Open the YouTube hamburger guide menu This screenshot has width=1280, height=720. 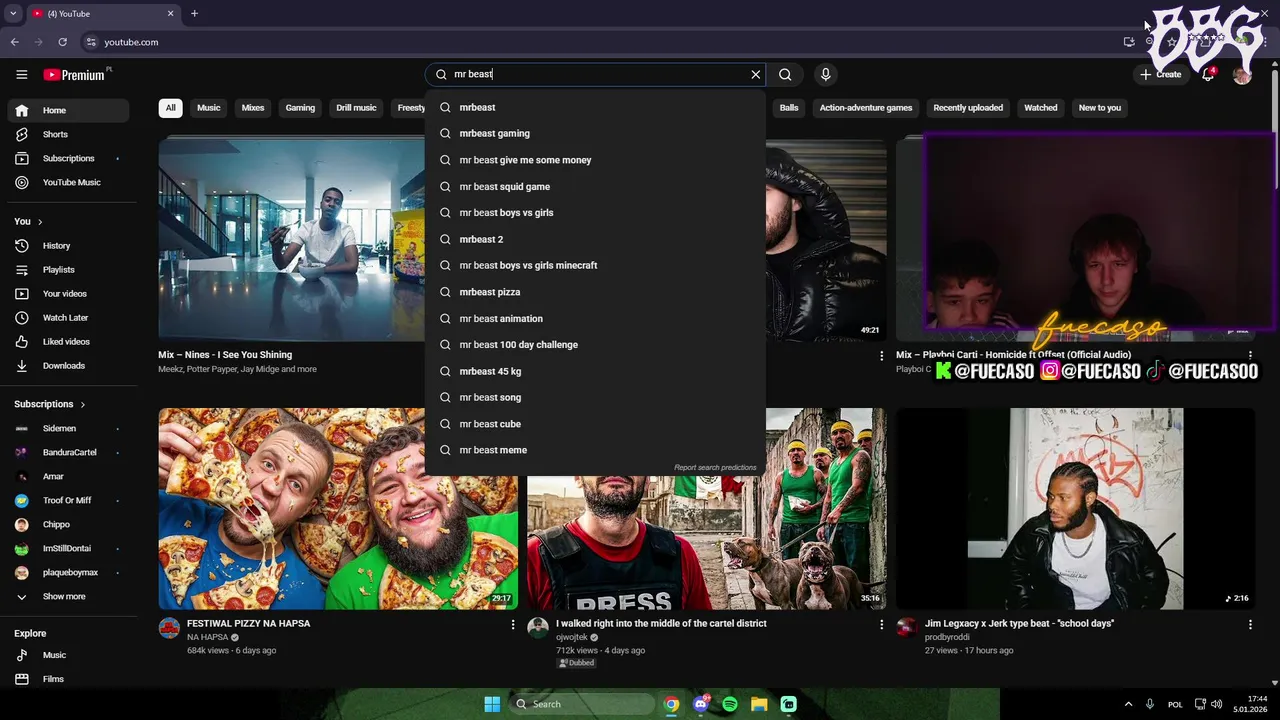pos(21,74)
